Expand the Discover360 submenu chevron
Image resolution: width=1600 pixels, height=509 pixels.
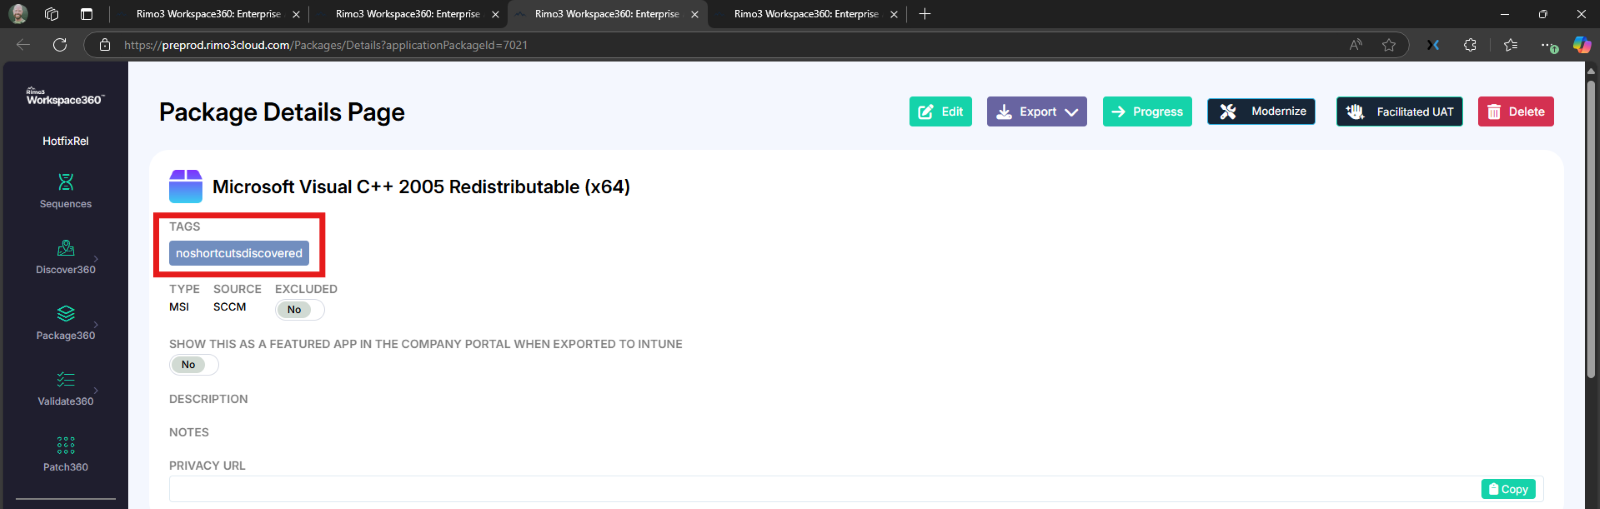coord(96,258)
